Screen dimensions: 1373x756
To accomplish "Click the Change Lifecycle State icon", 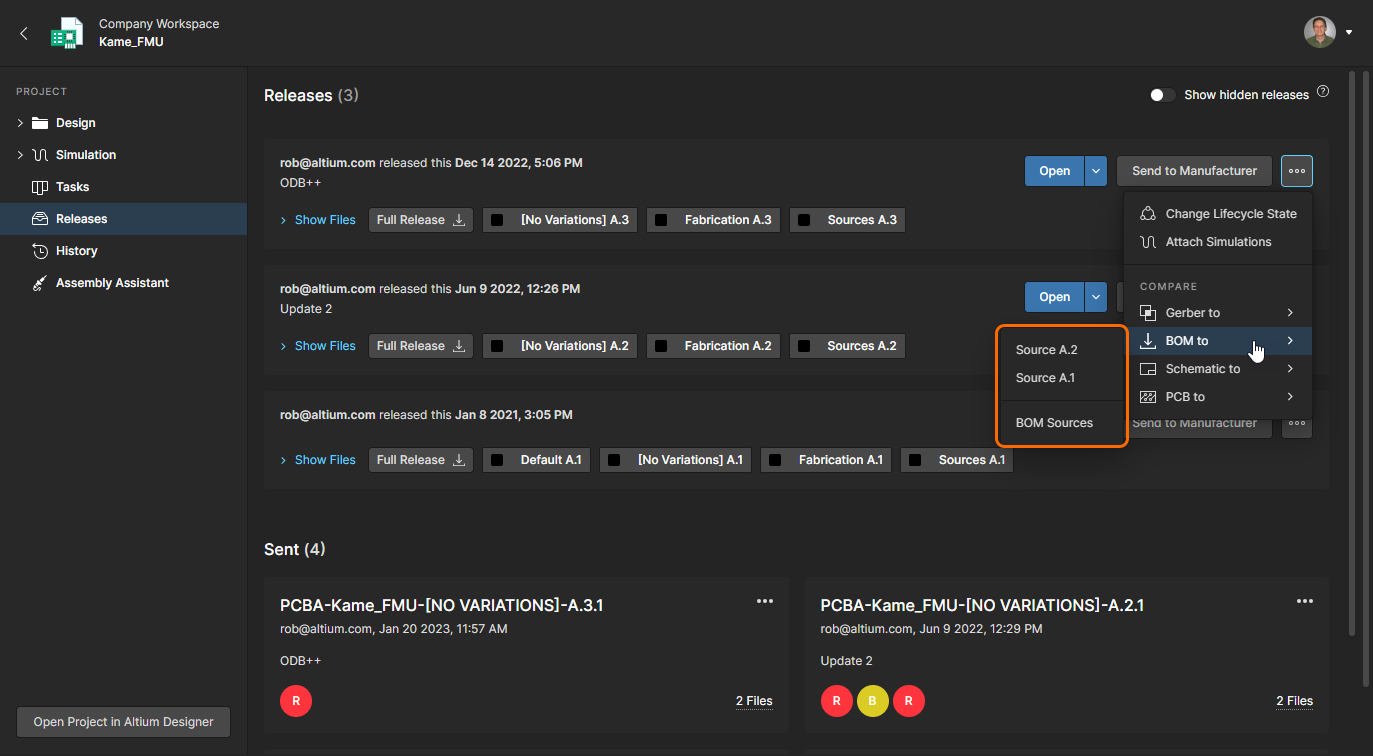I will click(x=1148, y=214).
